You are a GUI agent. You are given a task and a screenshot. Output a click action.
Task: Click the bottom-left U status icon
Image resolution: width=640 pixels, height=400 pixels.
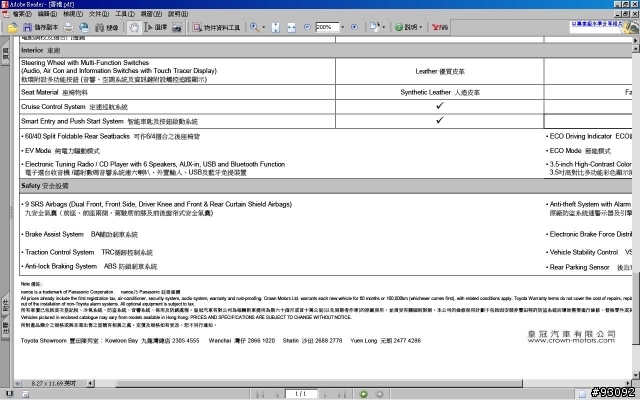pos(9,394)
